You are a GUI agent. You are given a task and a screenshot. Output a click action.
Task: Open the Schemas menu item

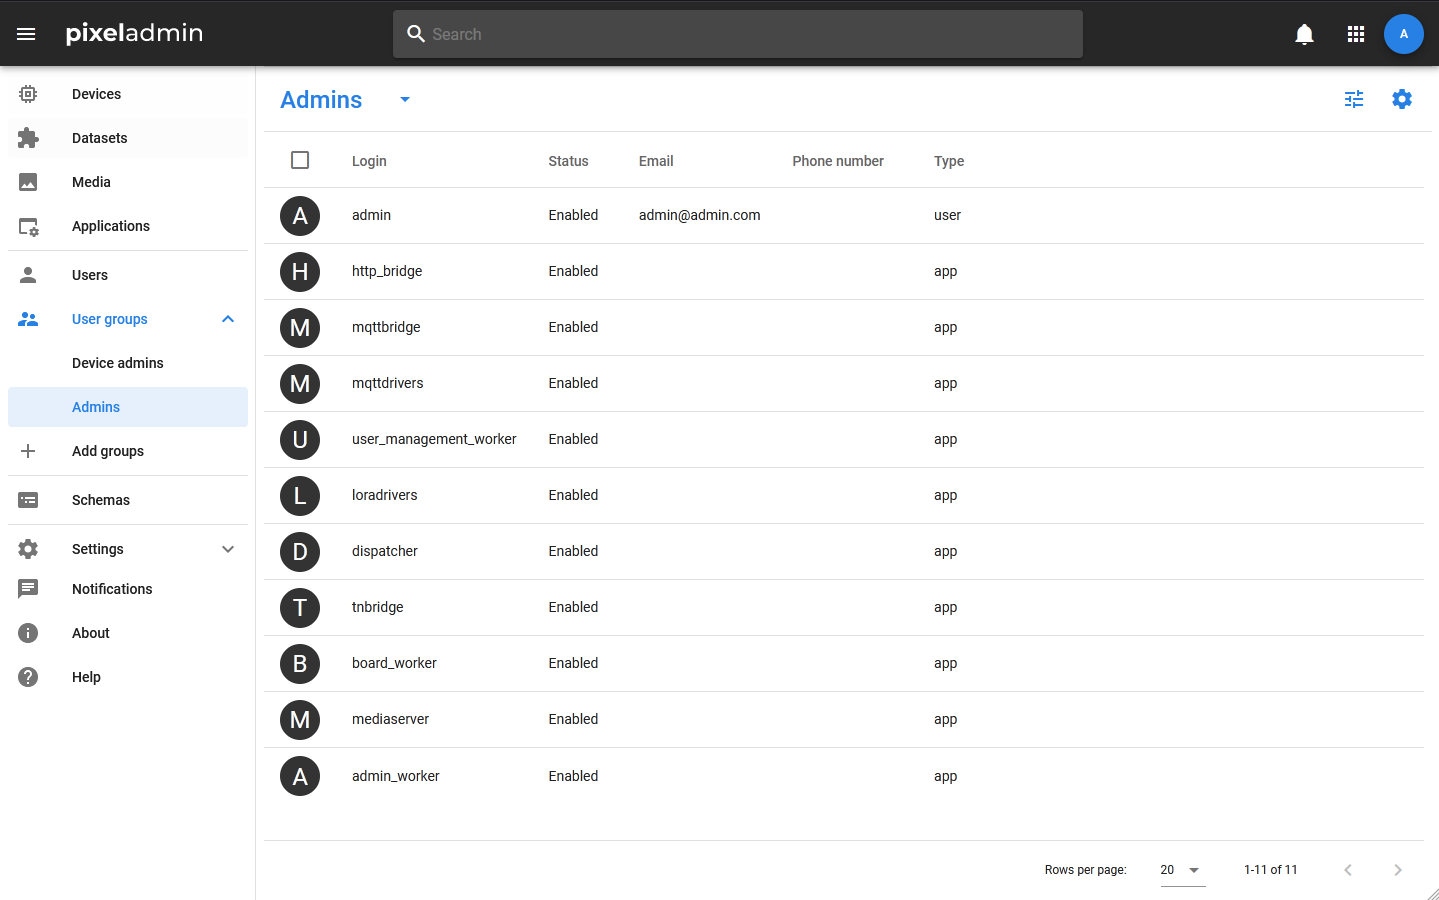(x=101, y=500)
